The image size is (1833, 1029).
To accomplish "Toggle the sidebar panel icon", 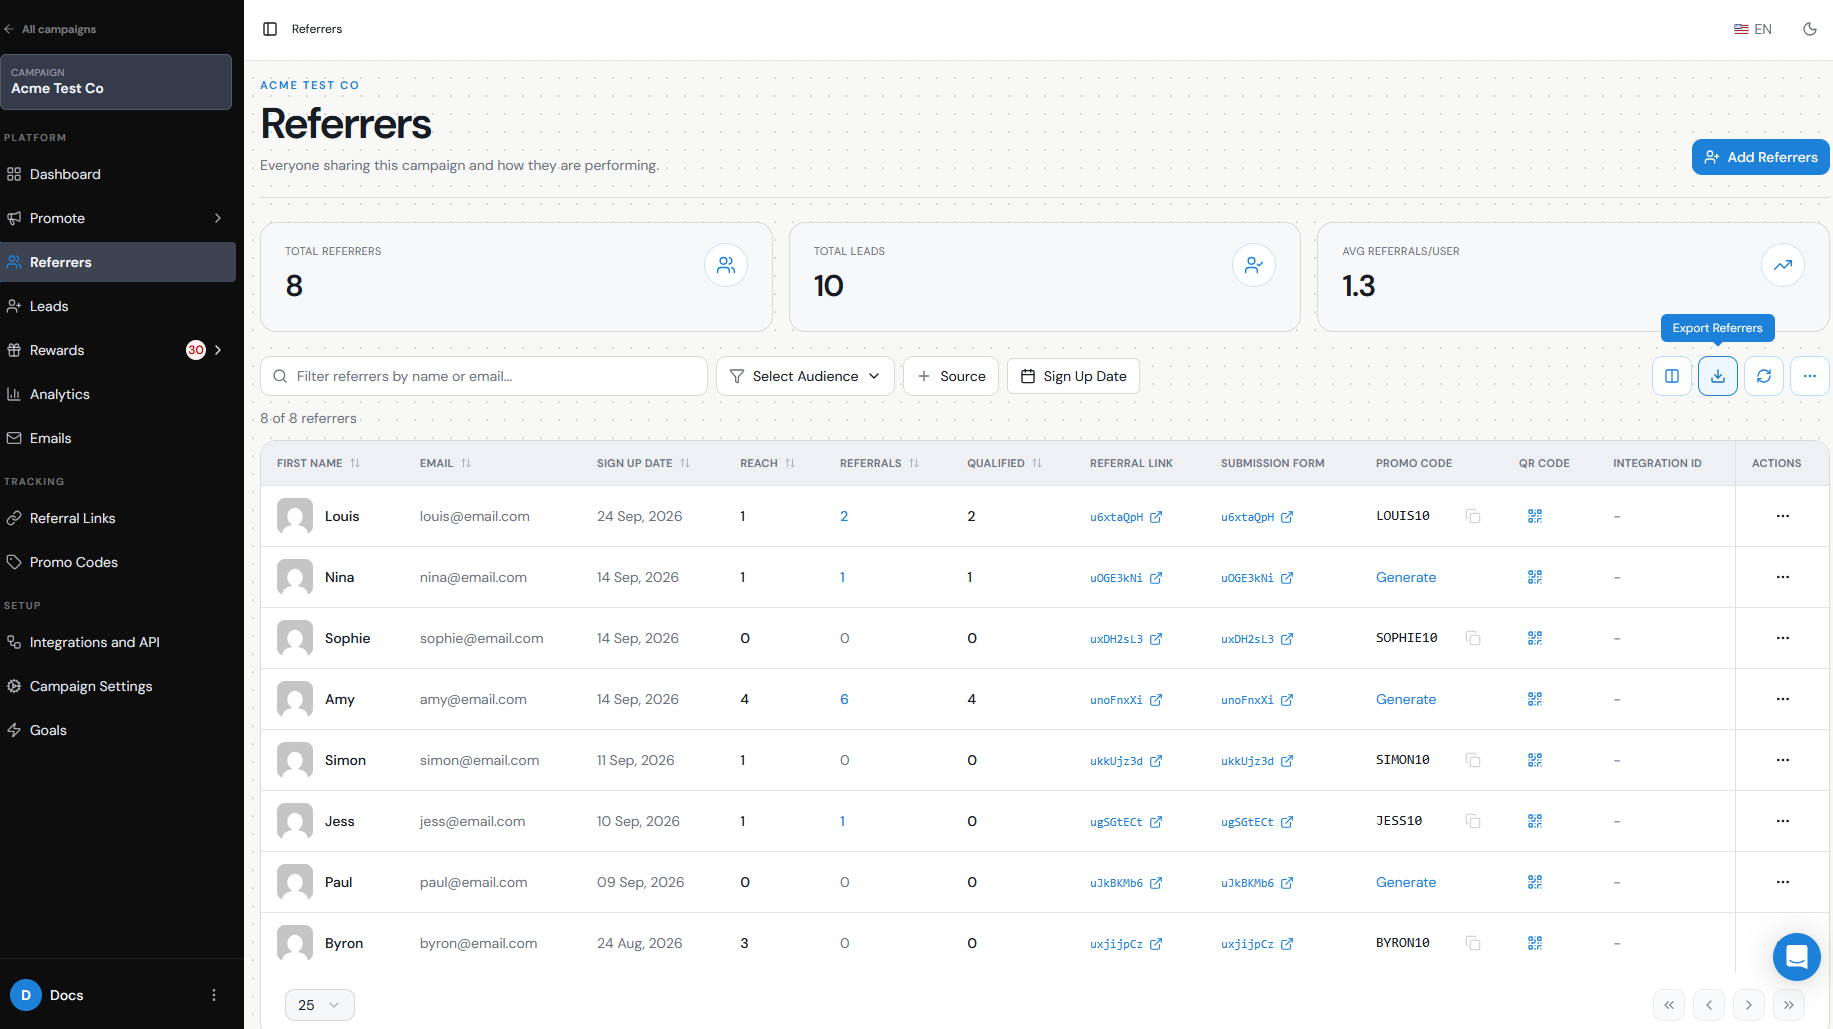I will (270, 29).
